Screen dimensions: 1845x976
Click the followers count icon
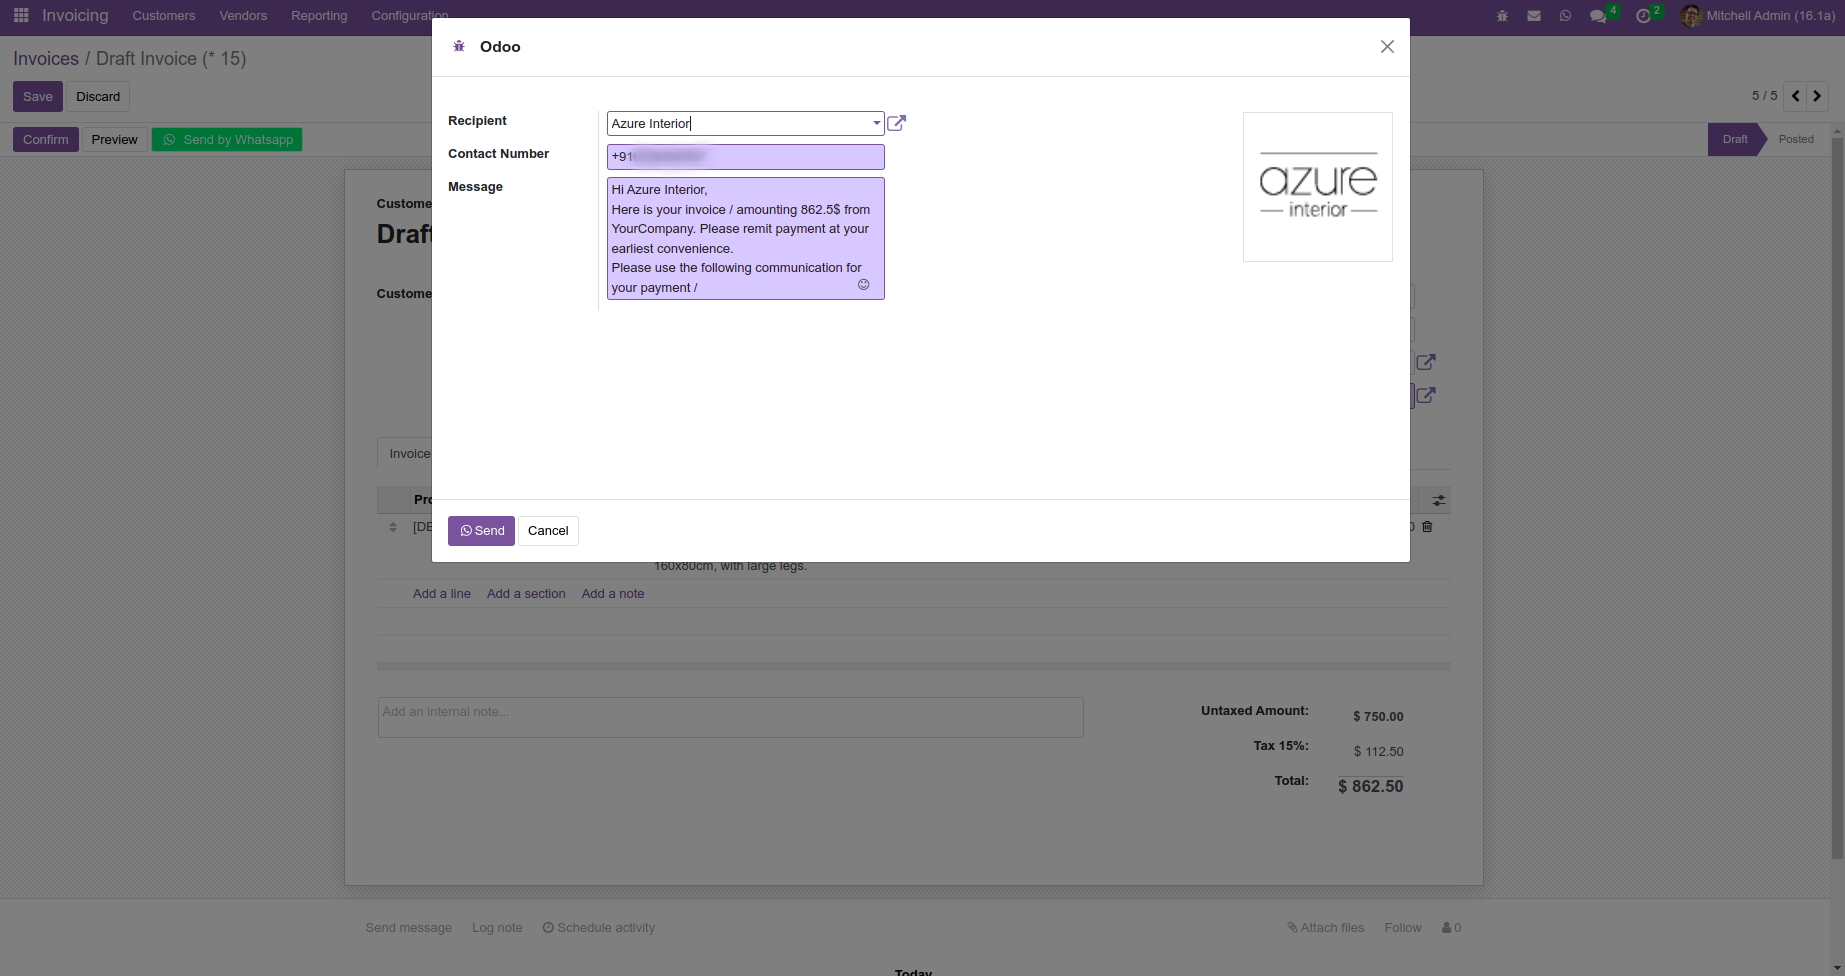1451,928
